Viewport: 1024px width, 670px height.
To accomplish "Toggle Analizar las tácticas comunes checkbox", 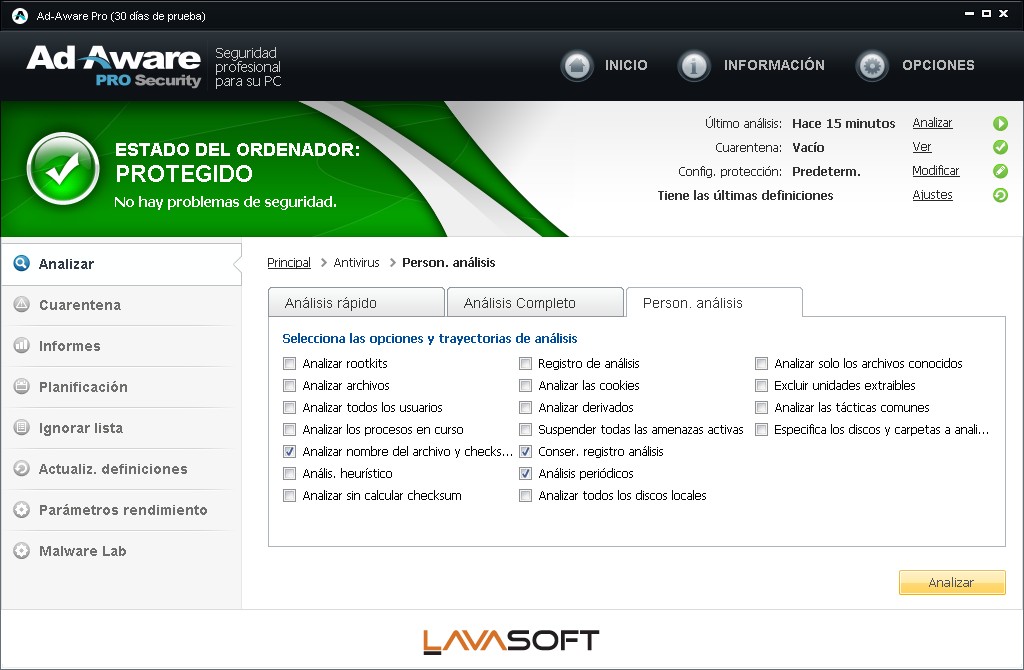I will 761,407.
